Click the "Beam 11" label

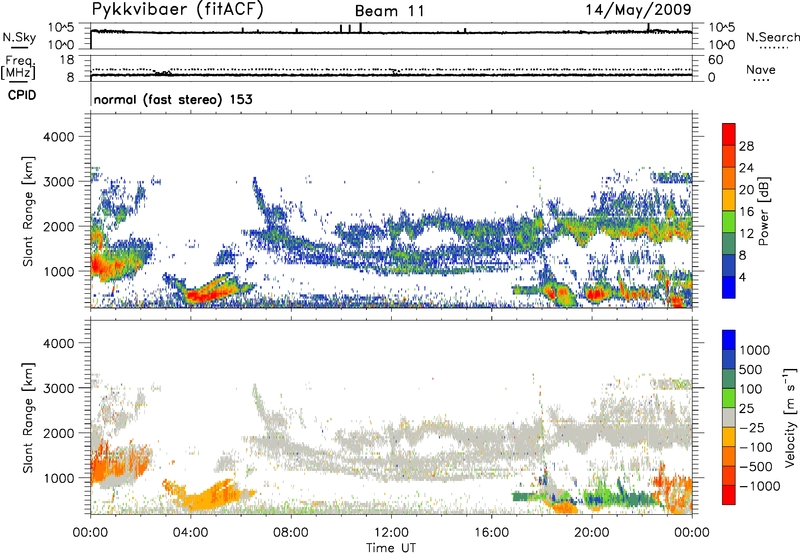[389, 11]
